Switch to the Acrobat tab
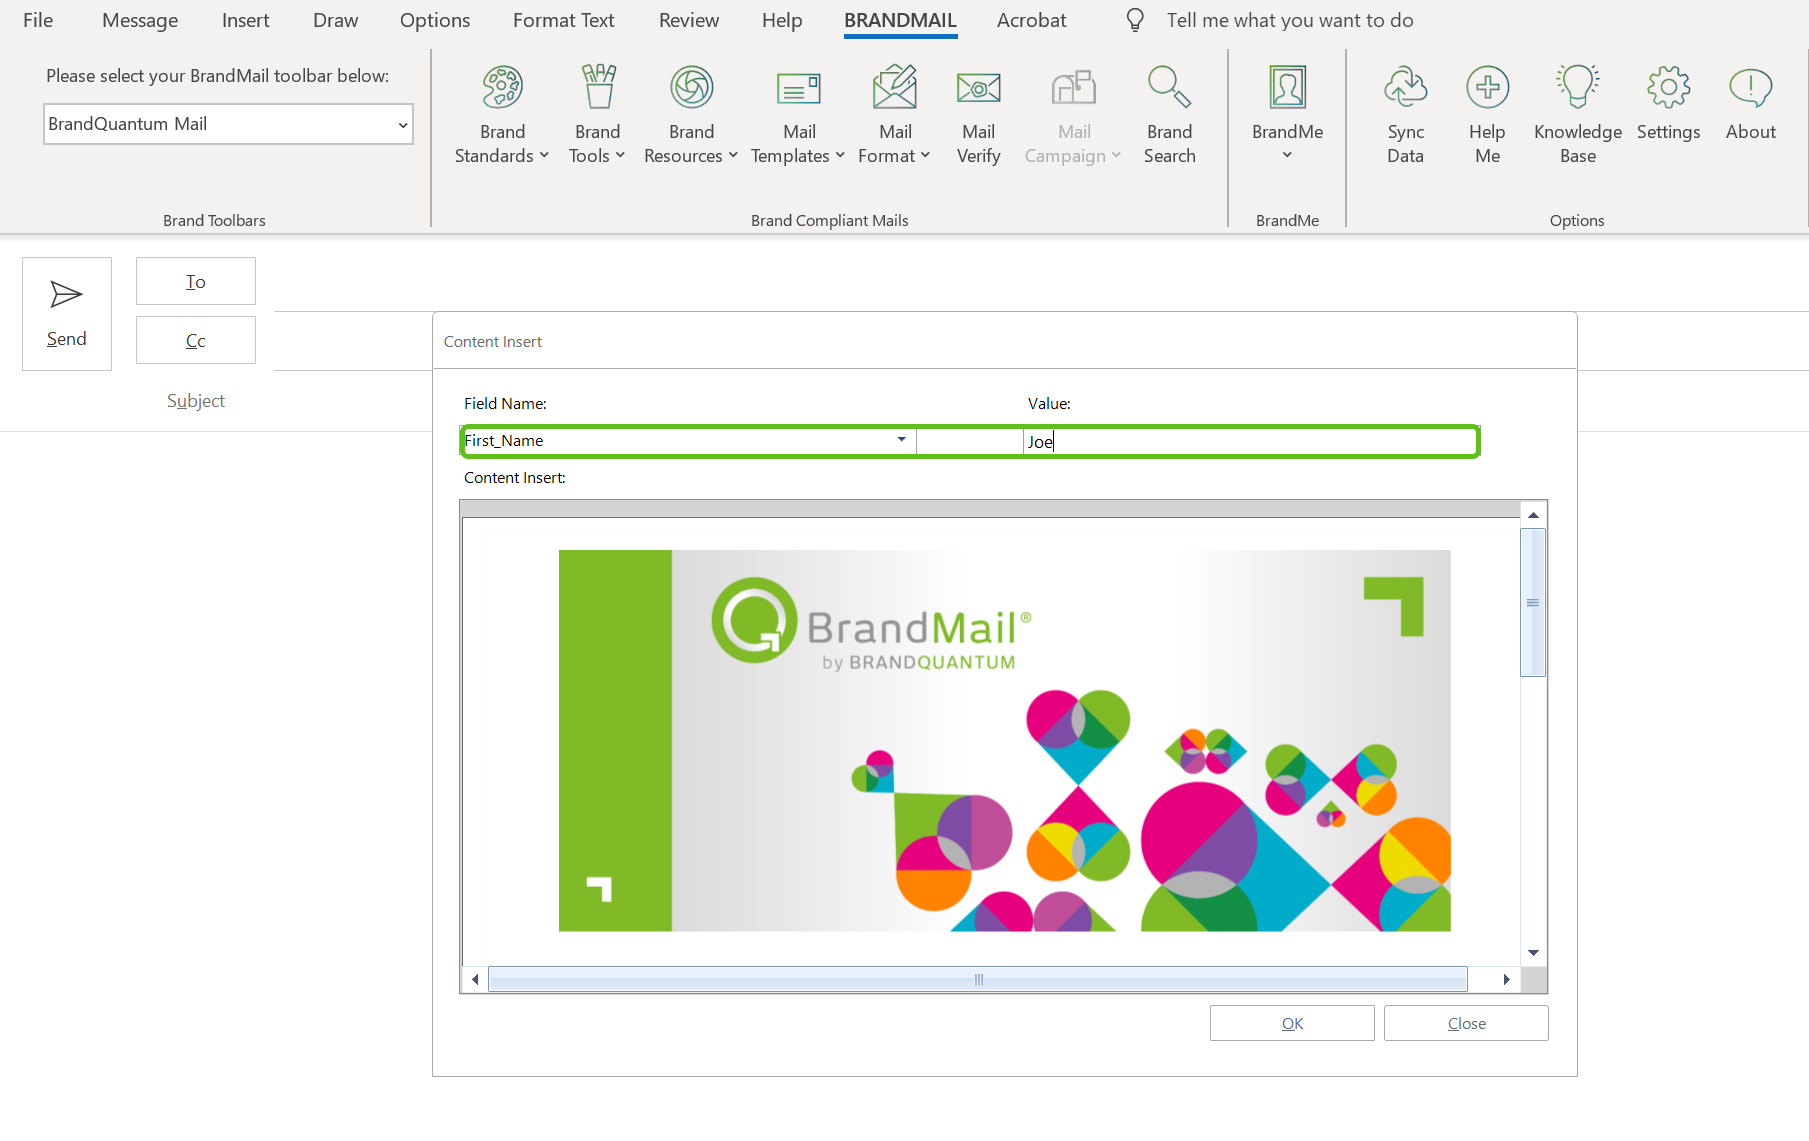1809x1141 pixels. 1032,20
